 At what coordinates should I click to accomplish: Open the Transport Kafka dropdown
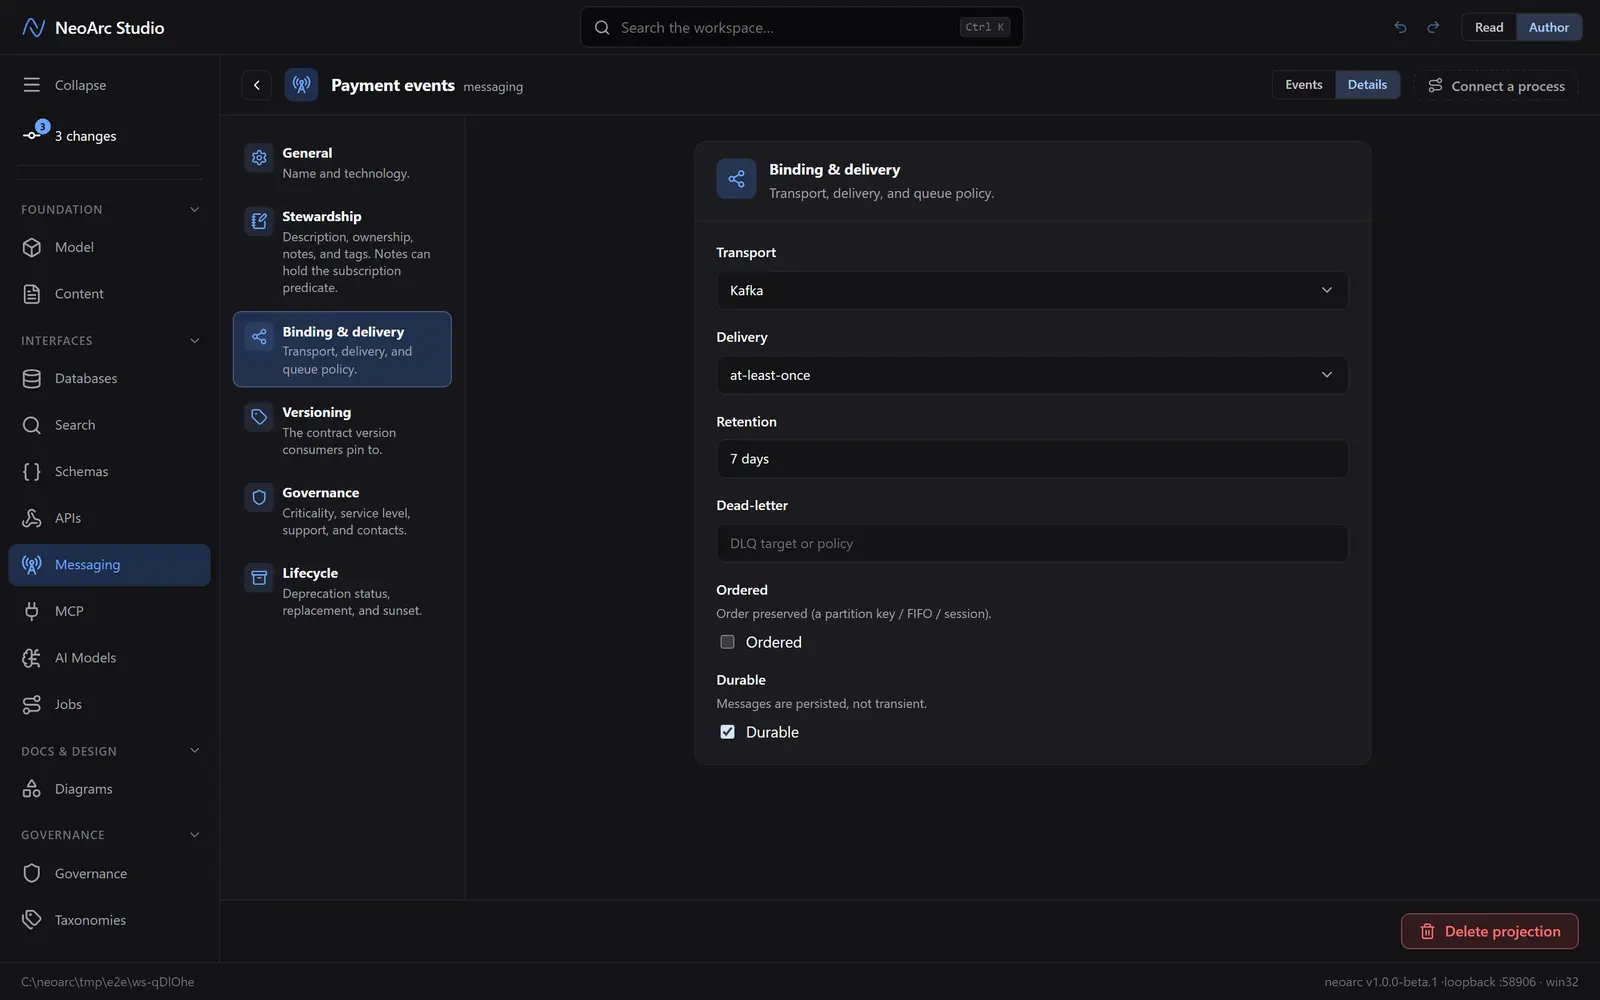click(x=1032, y=290)
